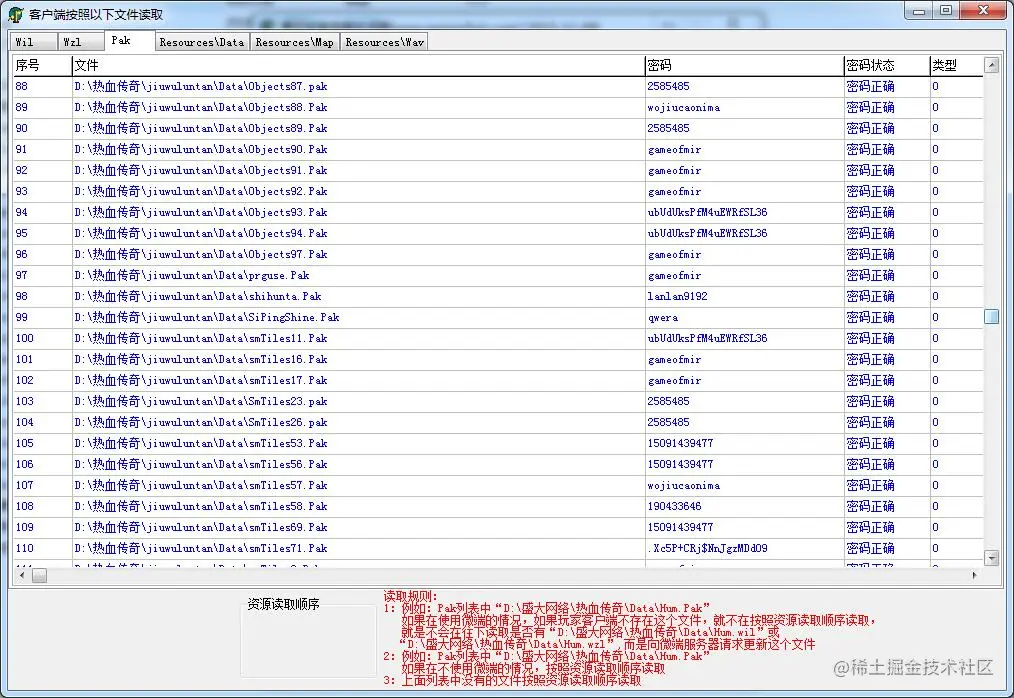Select the smTiles71.Pak file path
Screen dimensions: 1014x698
200,549
